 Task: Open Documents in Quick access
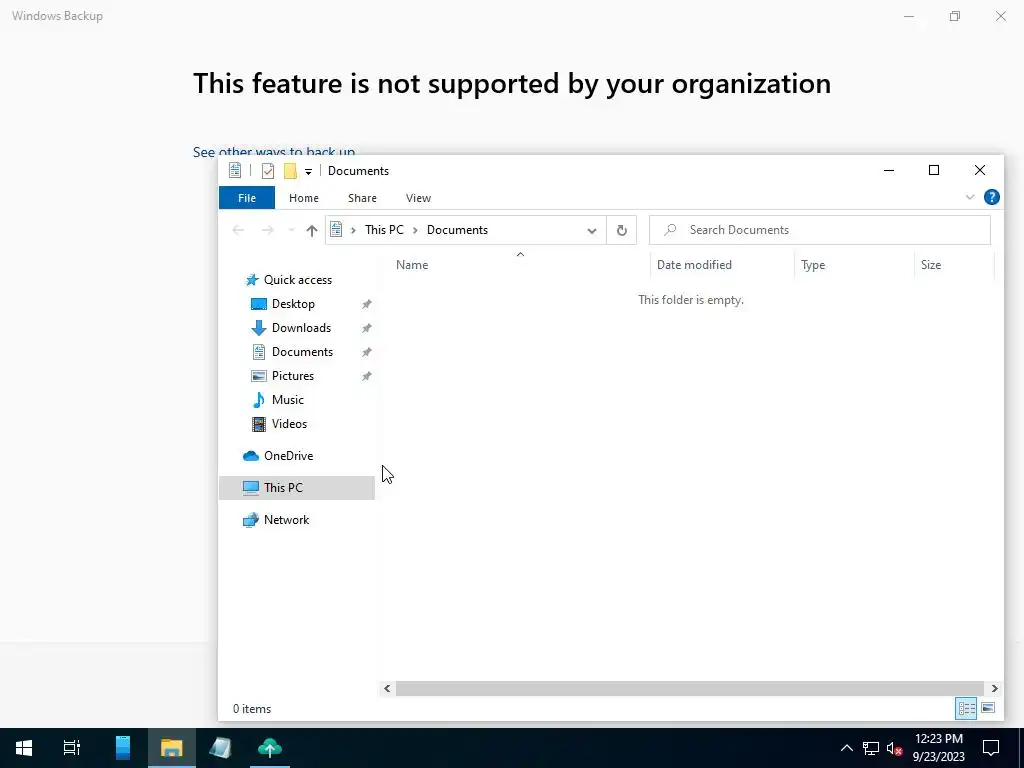click(302, 352)
